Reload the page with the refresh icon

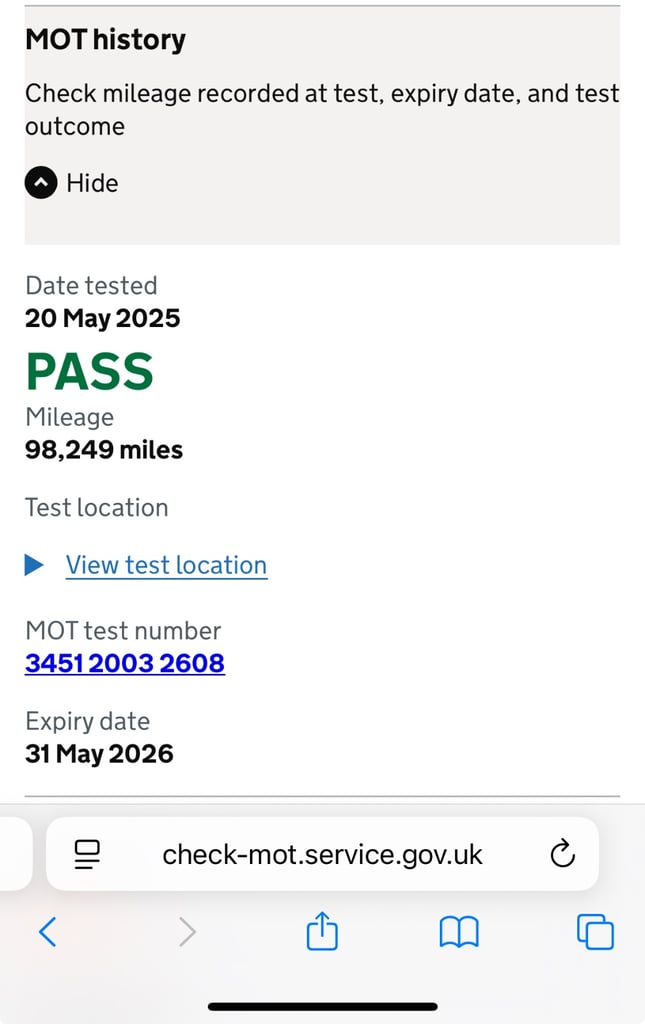point(562,854)
